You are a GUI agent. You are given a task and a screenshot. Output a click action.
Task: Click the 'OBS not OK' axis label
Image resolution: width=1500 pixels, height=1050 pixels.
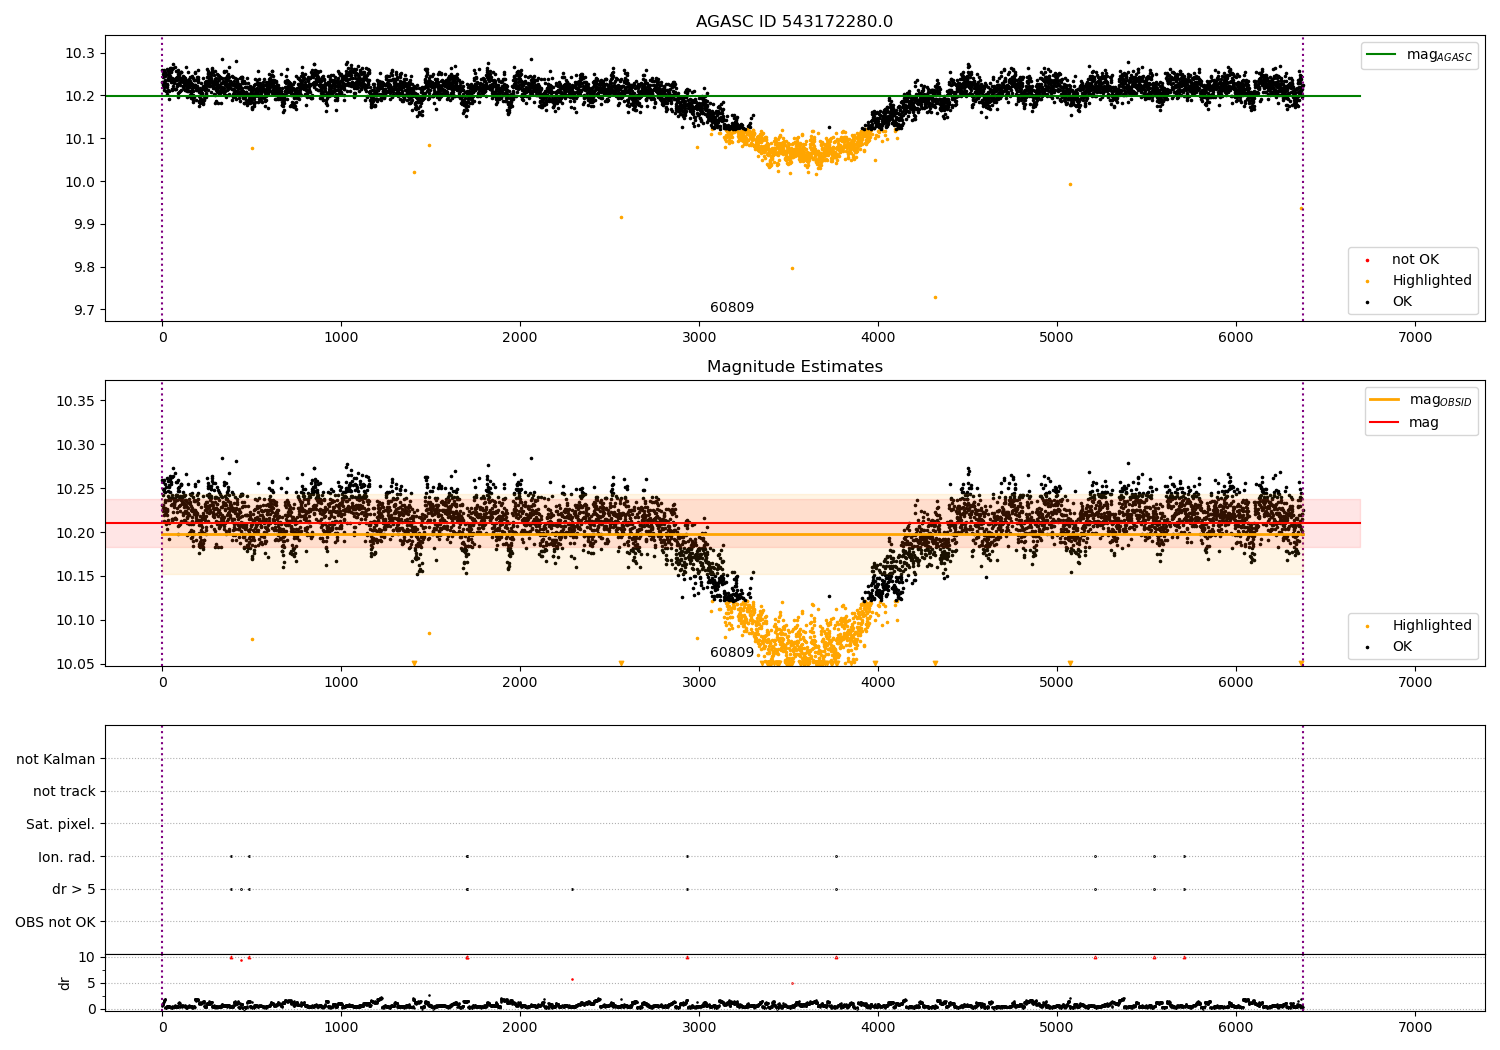click(55, 922)
